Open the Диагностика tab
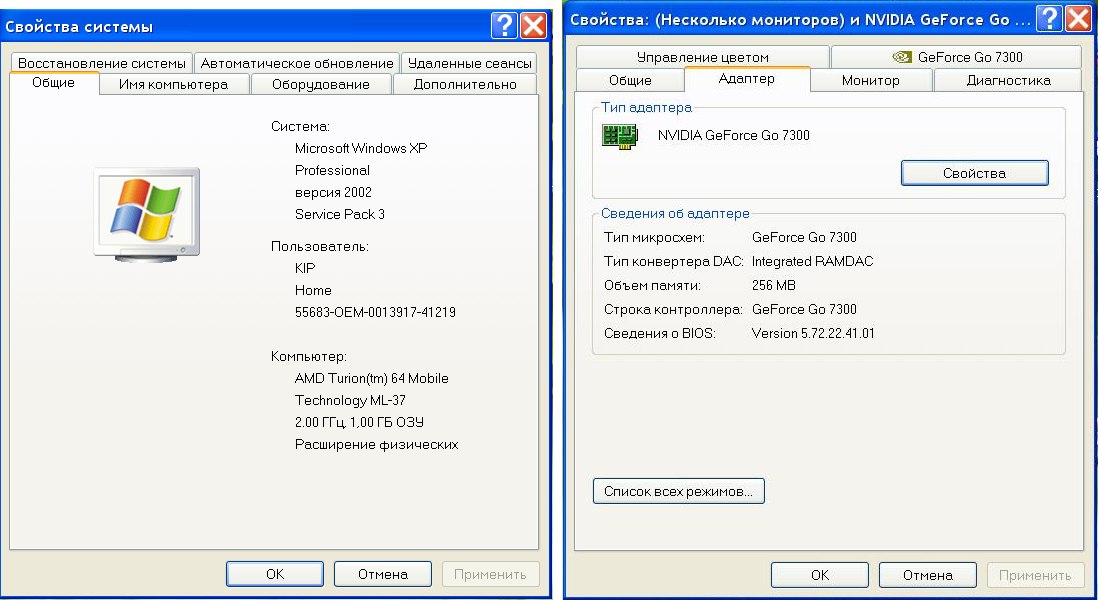 [1009, 80]
